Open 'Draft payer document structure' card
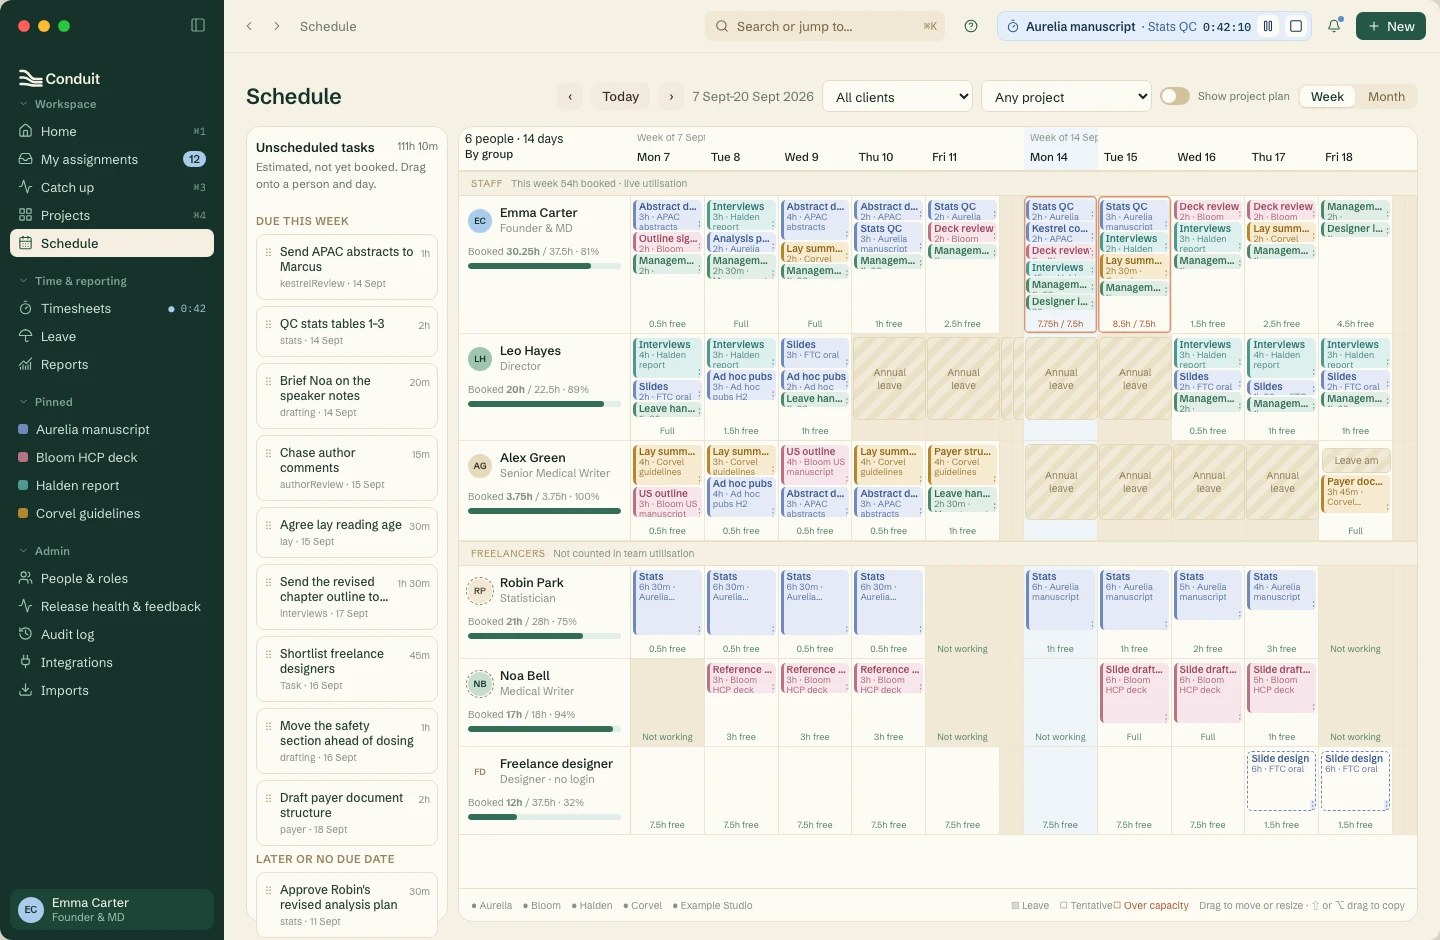The height and width of the screenshot is (940, 1440). tap(347, 813)
